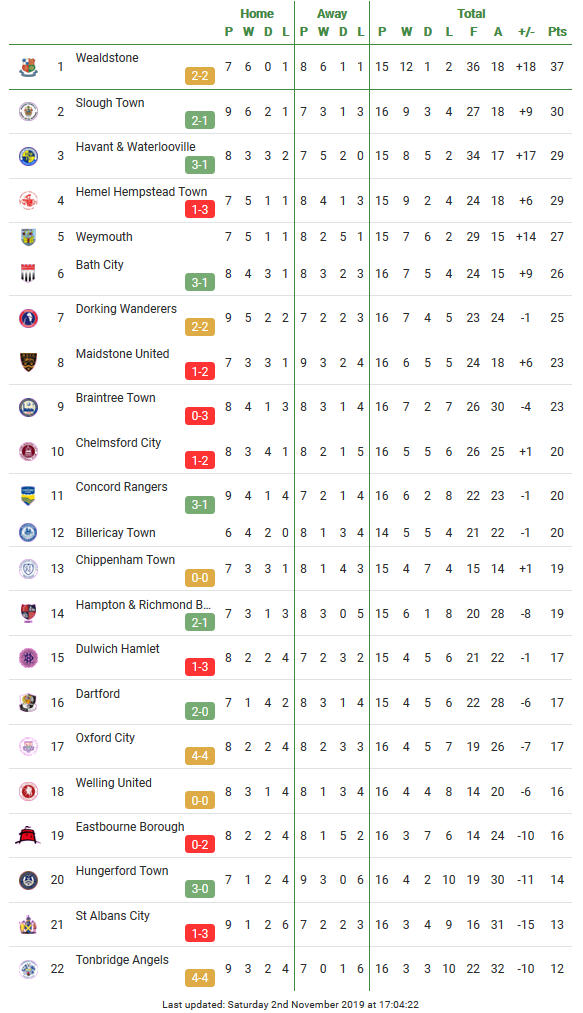Image resolution: width=583 pixels, height=1013 pixels.
Task: Click the St Albans City team name
Action: pyautogui.click(x=112, y=915)
